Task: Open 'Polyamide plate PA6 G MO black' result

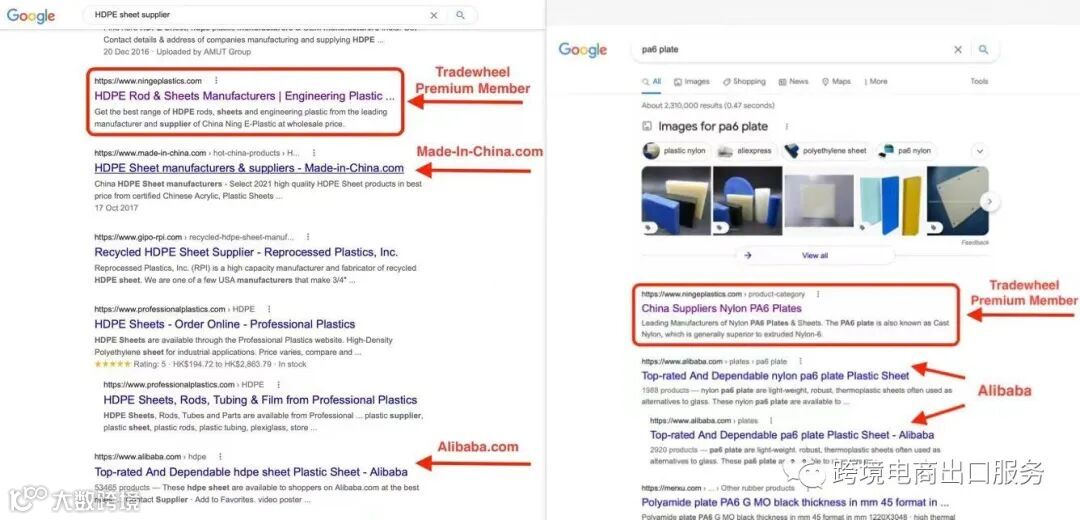Action: click(x=795, y=502)
